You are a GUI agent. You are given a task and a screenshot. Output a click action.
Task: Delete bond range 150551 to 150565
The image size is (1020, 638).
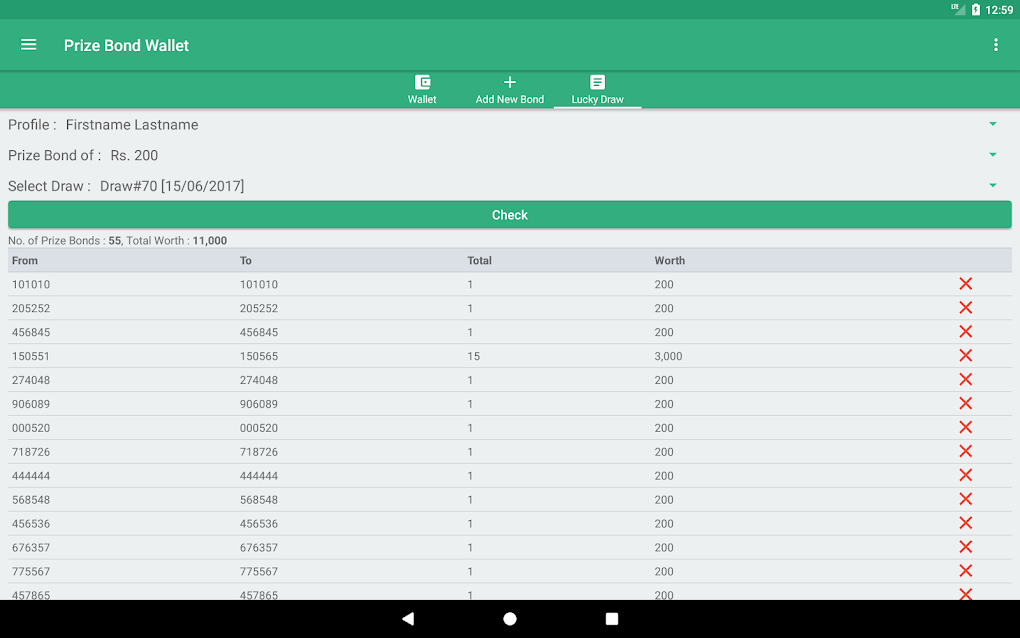965,356
